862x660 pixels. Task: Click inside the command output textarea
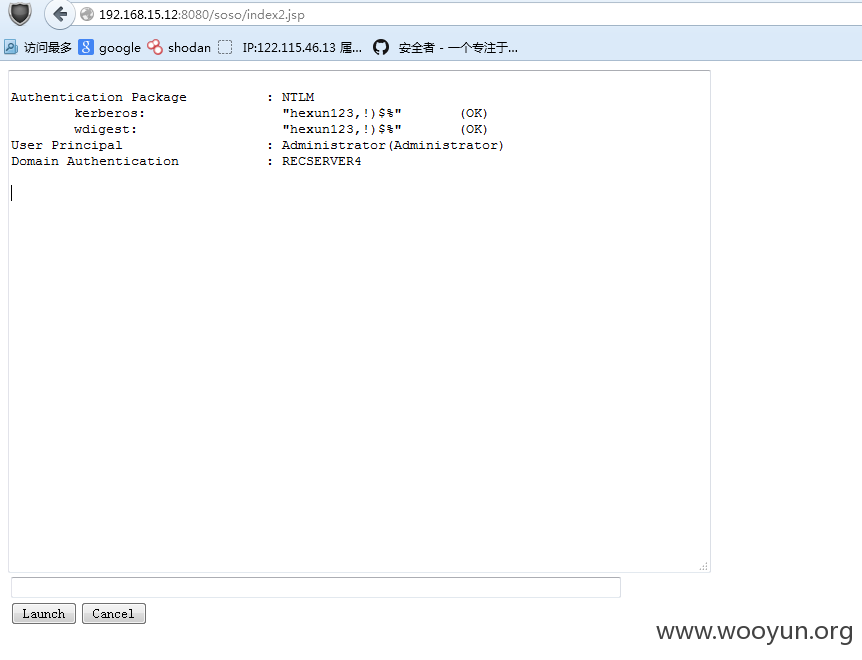360,321
